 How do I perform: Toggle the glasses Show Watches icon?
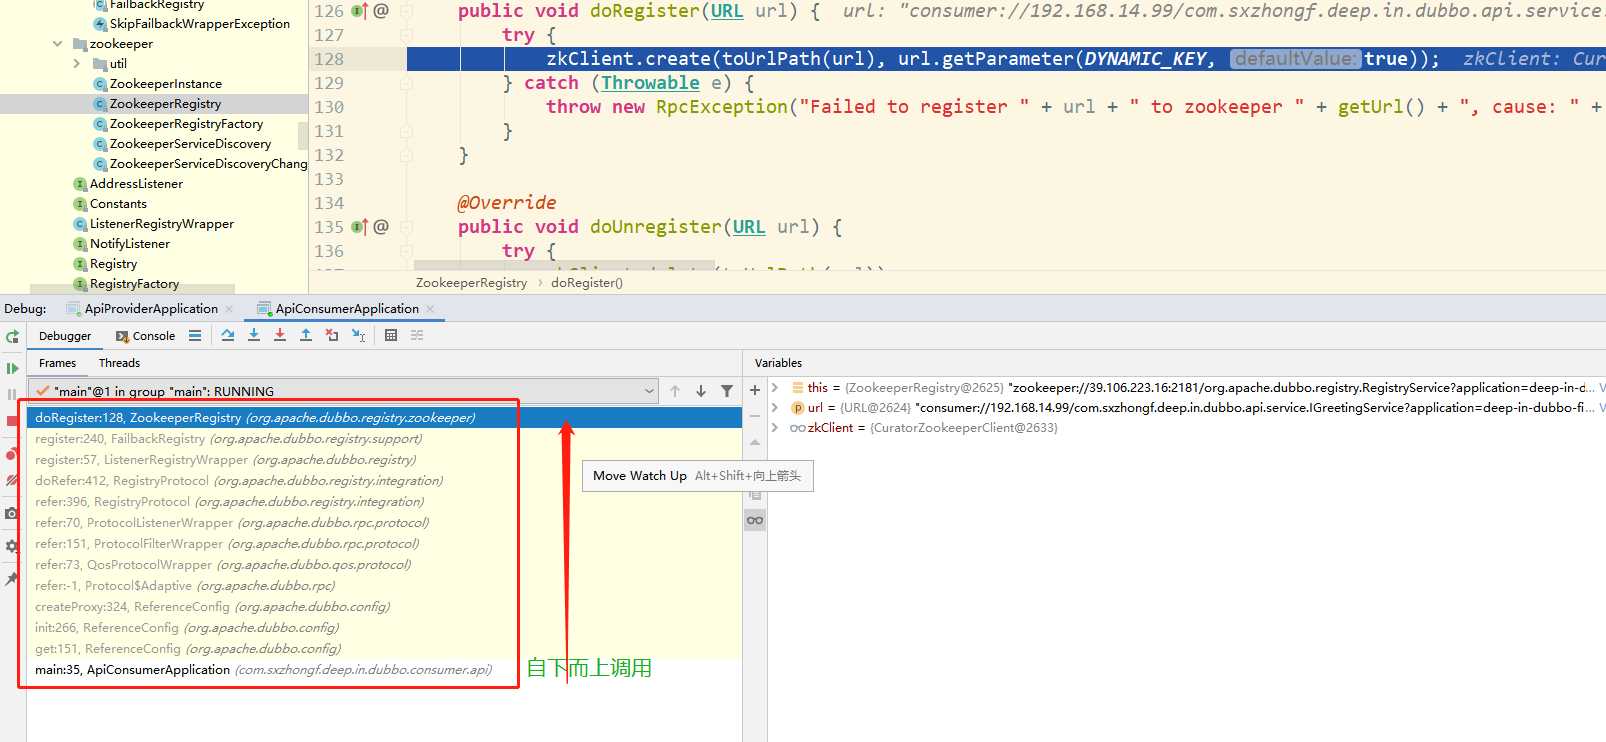755,520
